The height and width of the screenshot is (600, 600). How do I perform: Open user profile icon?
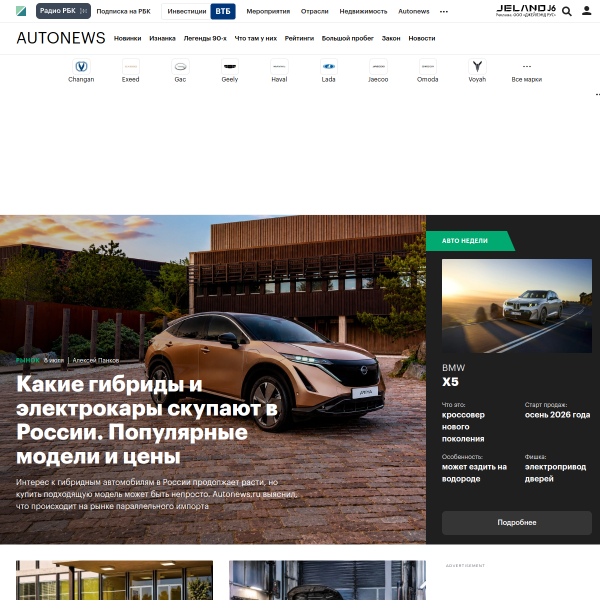[x=586, y=11]
